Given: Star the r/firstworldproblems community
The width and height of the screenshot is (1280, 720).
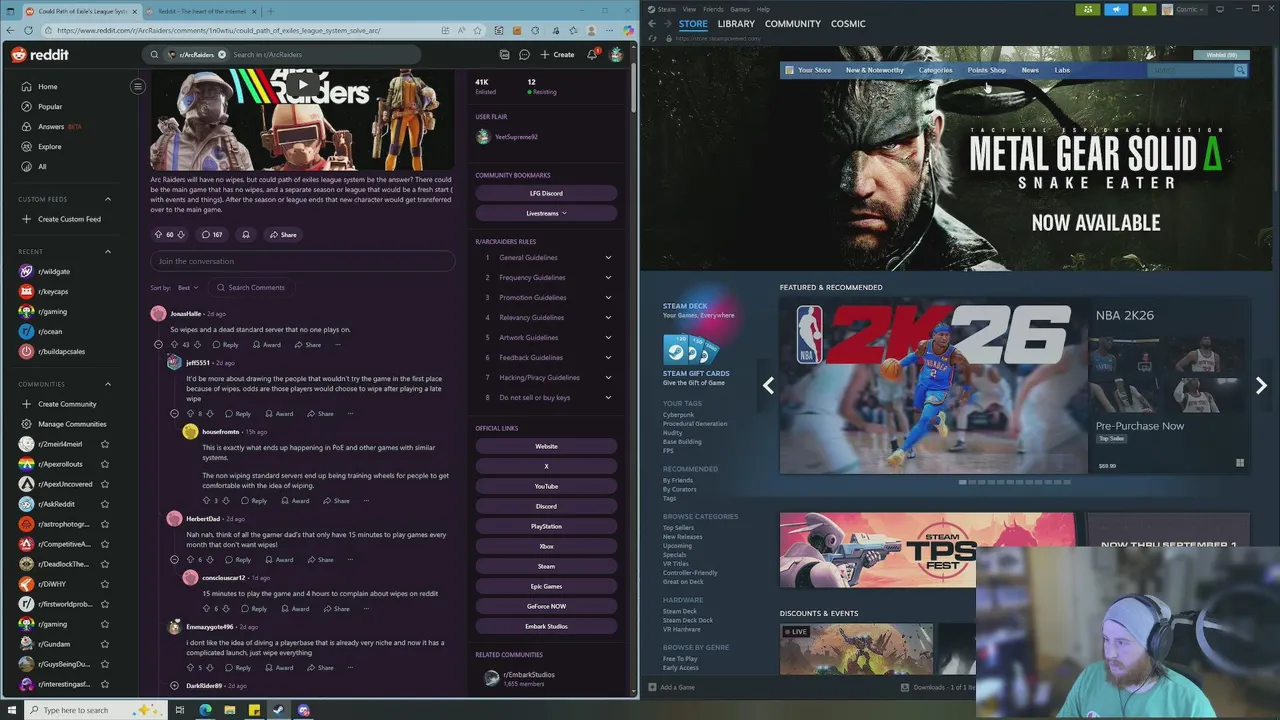Looking at the screenshot, I should pos(105,604).
